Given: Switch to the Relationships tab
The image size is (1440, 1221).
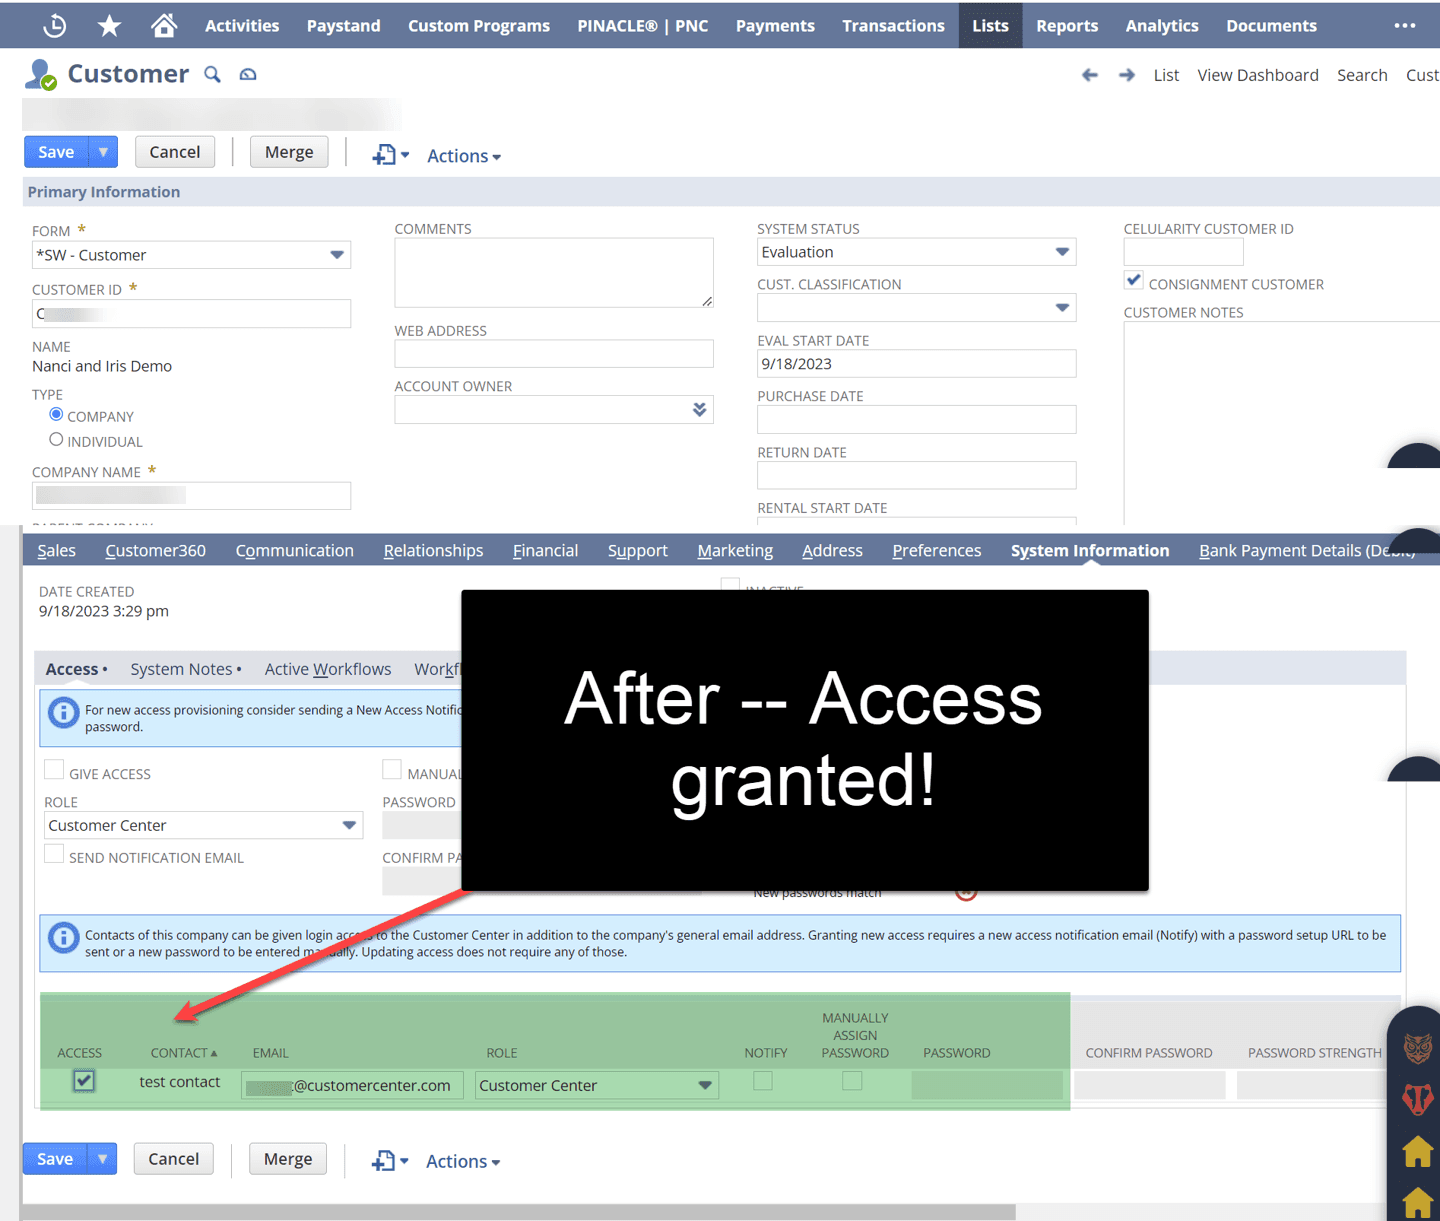Looking at the screenshot, I should [433, 550].
